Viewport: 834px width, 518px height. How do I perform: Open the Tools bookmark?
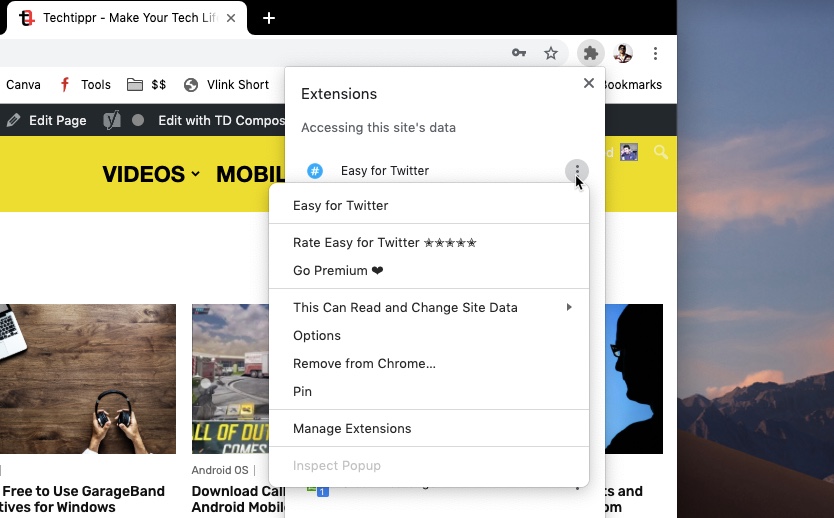85,85
